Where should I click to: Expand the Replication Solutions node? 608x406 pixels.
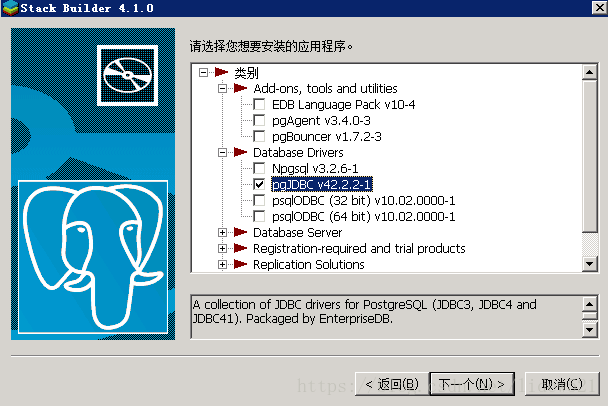pos(222,264)
